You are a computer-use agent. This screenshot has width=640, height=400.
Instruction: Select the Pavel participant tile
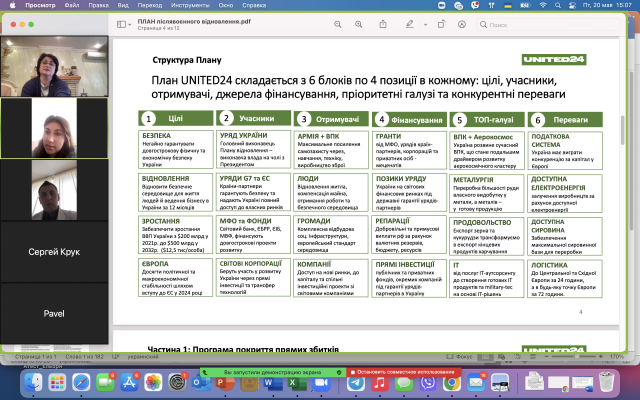click(54, 313)
